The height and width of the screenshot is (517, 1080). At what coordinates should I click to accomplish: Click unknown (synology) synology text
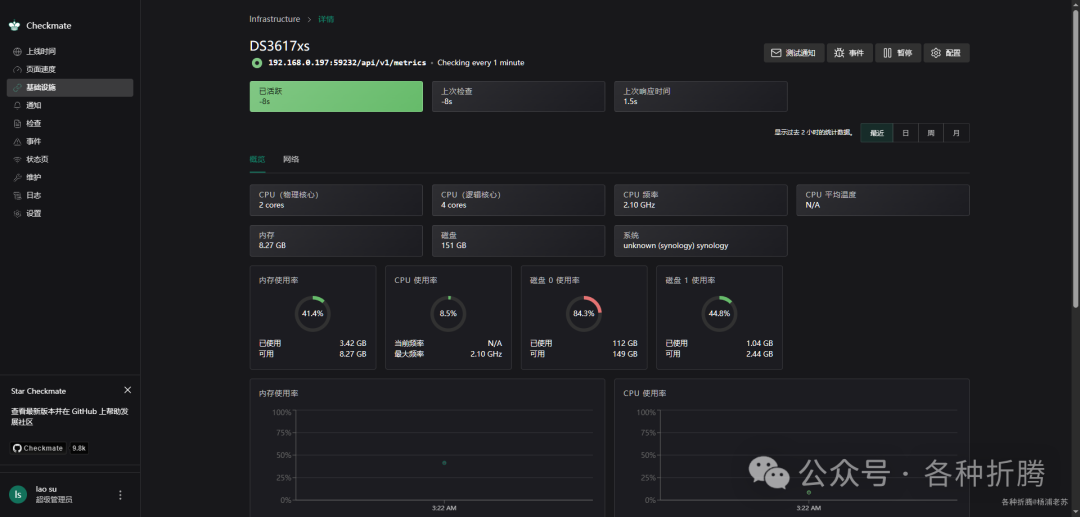(x=676, y=245)
